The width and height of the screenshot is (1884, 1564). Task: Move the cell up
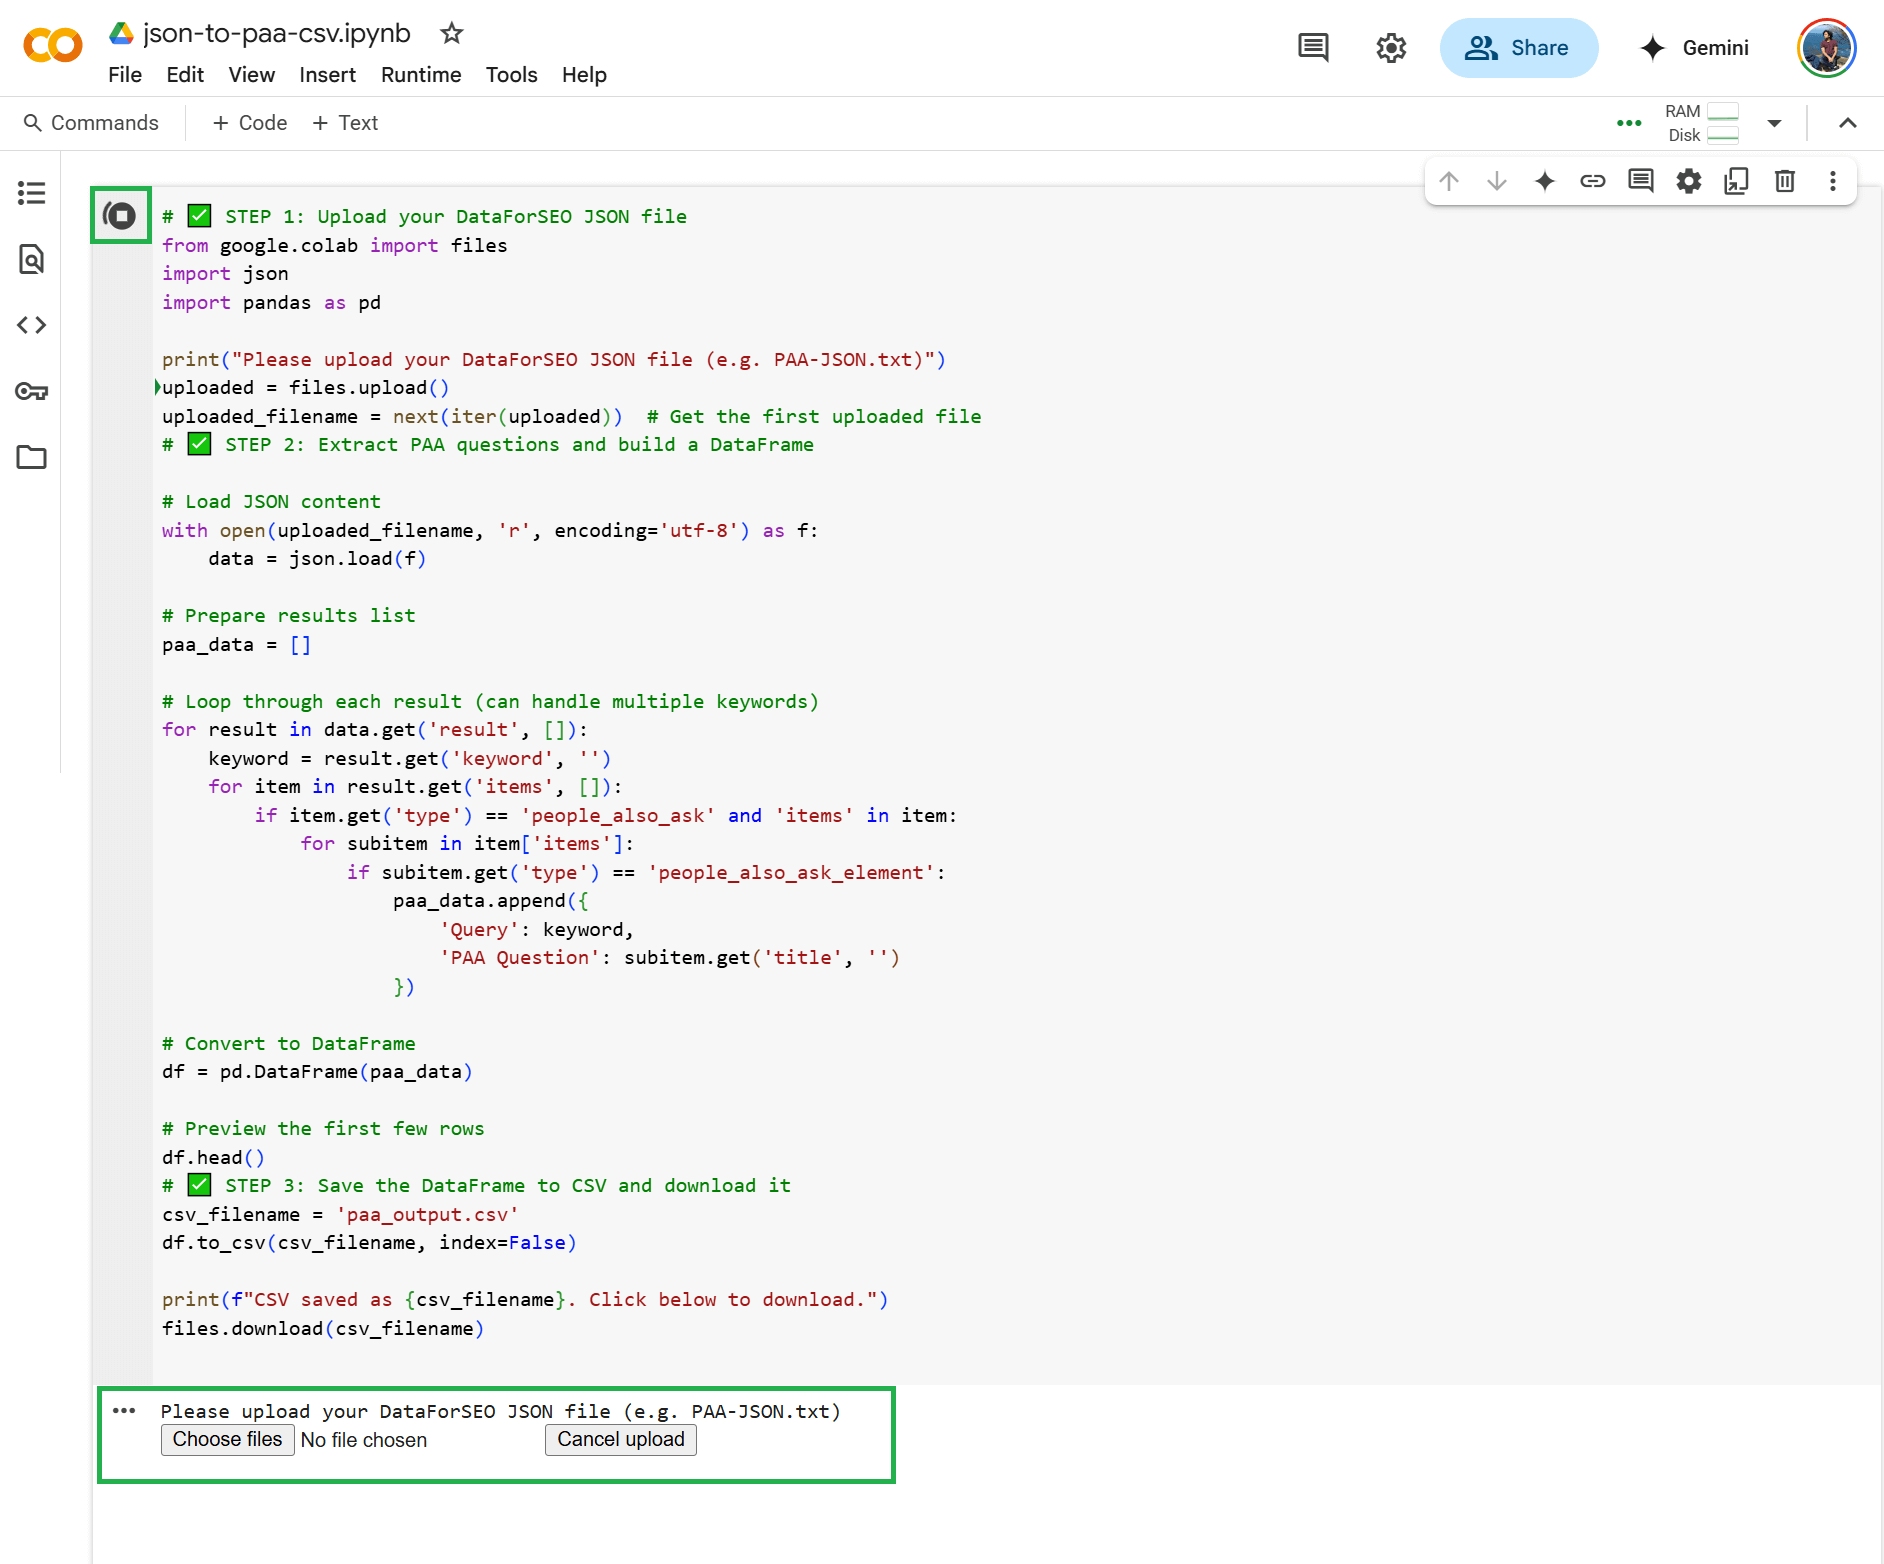[x=1449, y=181]
